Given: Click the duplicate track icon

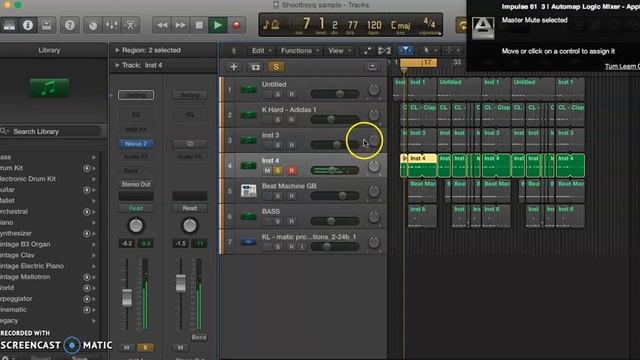Looking at the screenshot, I should pos(255,67).
